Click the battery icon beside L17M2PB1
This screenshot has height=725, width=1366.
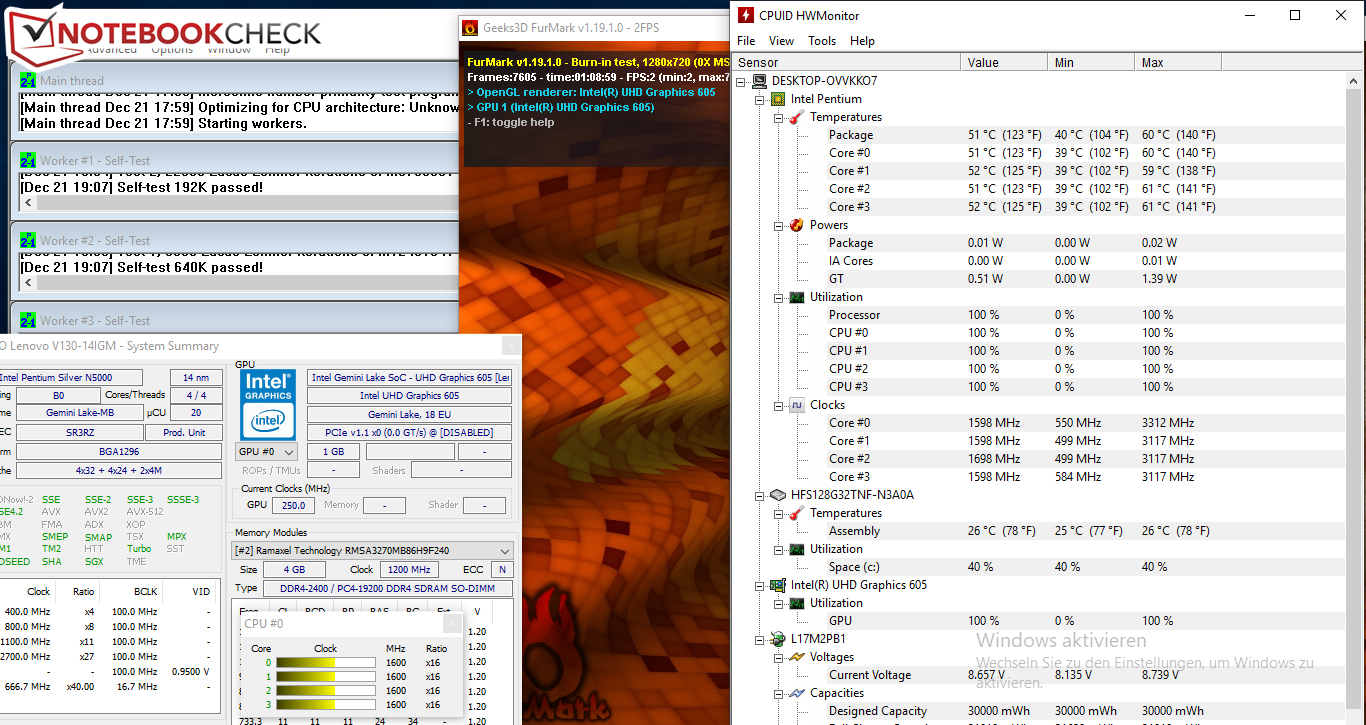[778, 639]
